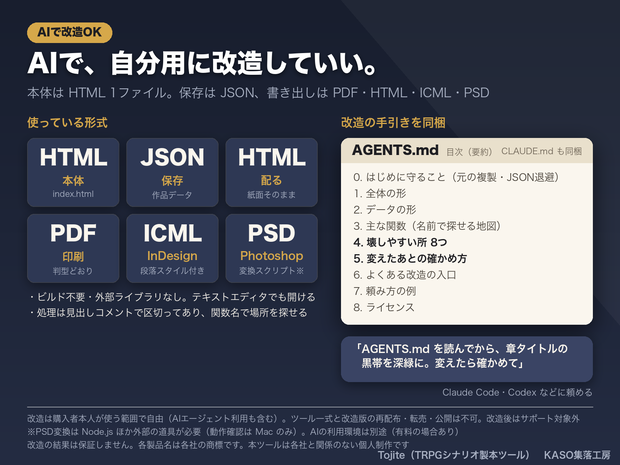The image size is (620, 465).
Task: Click bold item 4 壊しやすい所 8つ
Action: (400, 242)
